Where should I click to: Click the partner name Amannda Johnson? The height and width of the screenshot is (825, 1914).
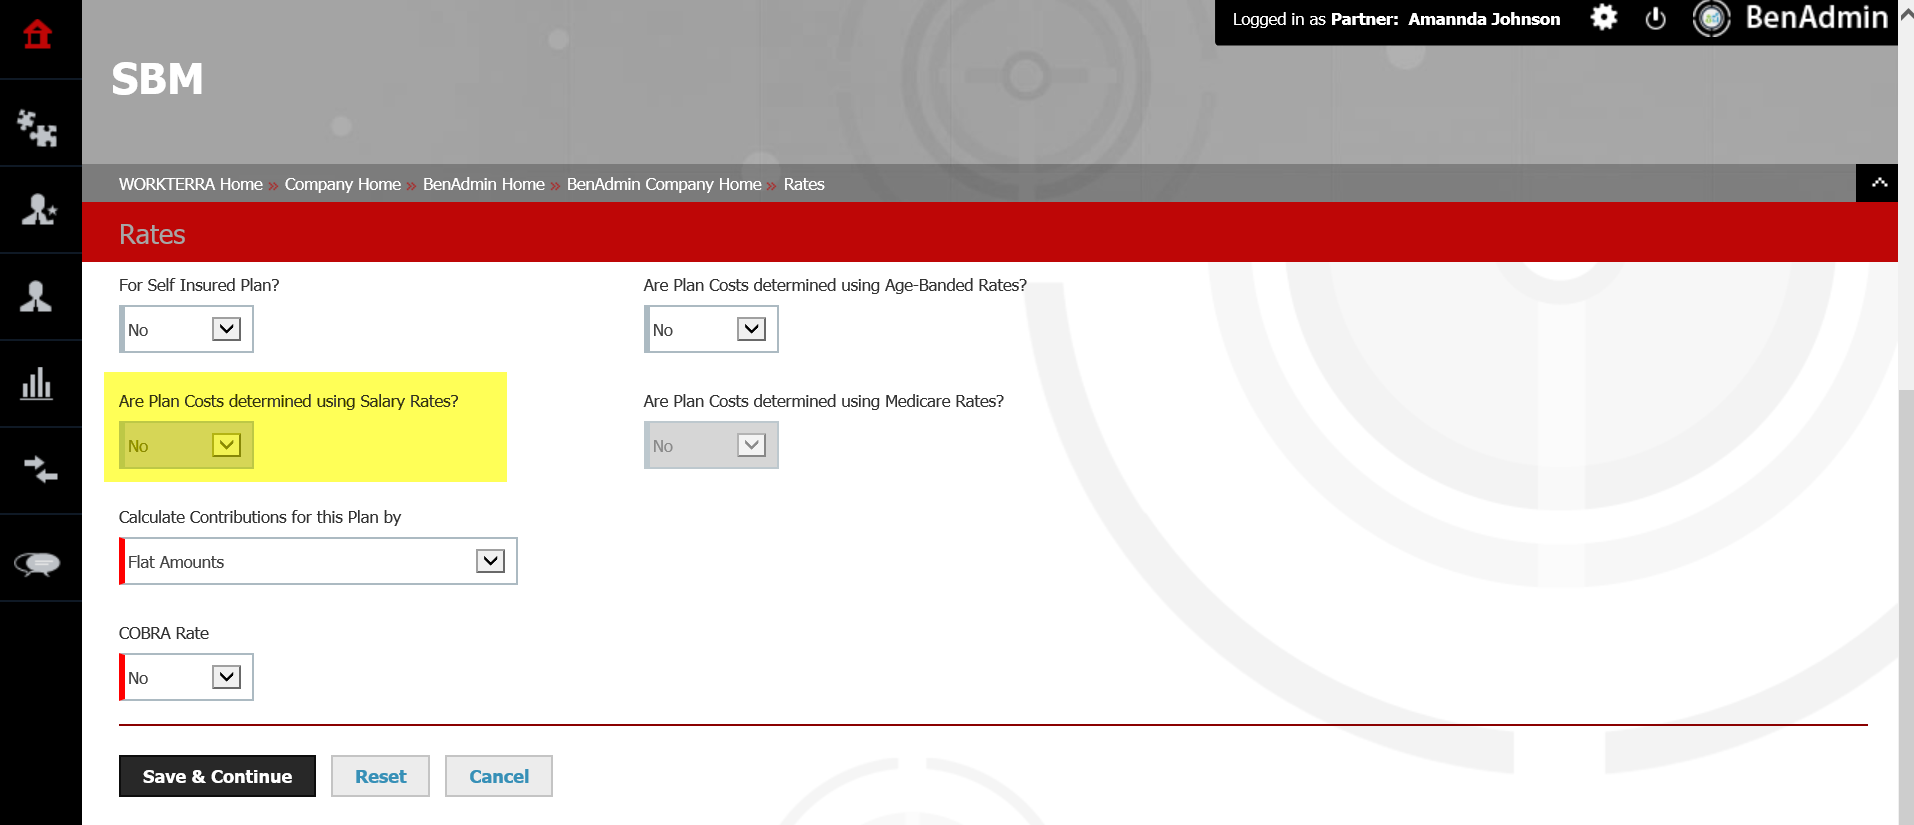[x=1484, y=19]
